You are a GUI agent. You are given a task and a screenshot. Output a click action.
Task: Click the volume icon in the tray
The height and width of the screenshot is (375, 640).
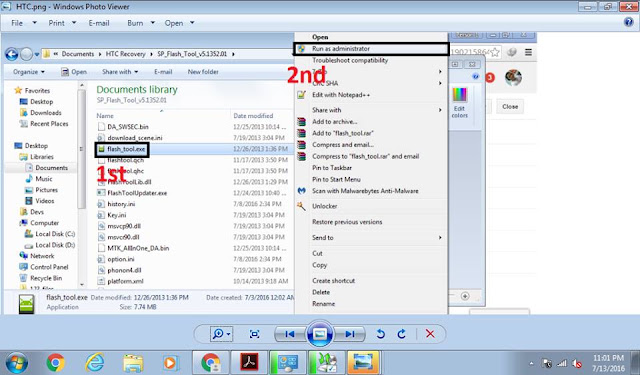[x=577, y=363]
